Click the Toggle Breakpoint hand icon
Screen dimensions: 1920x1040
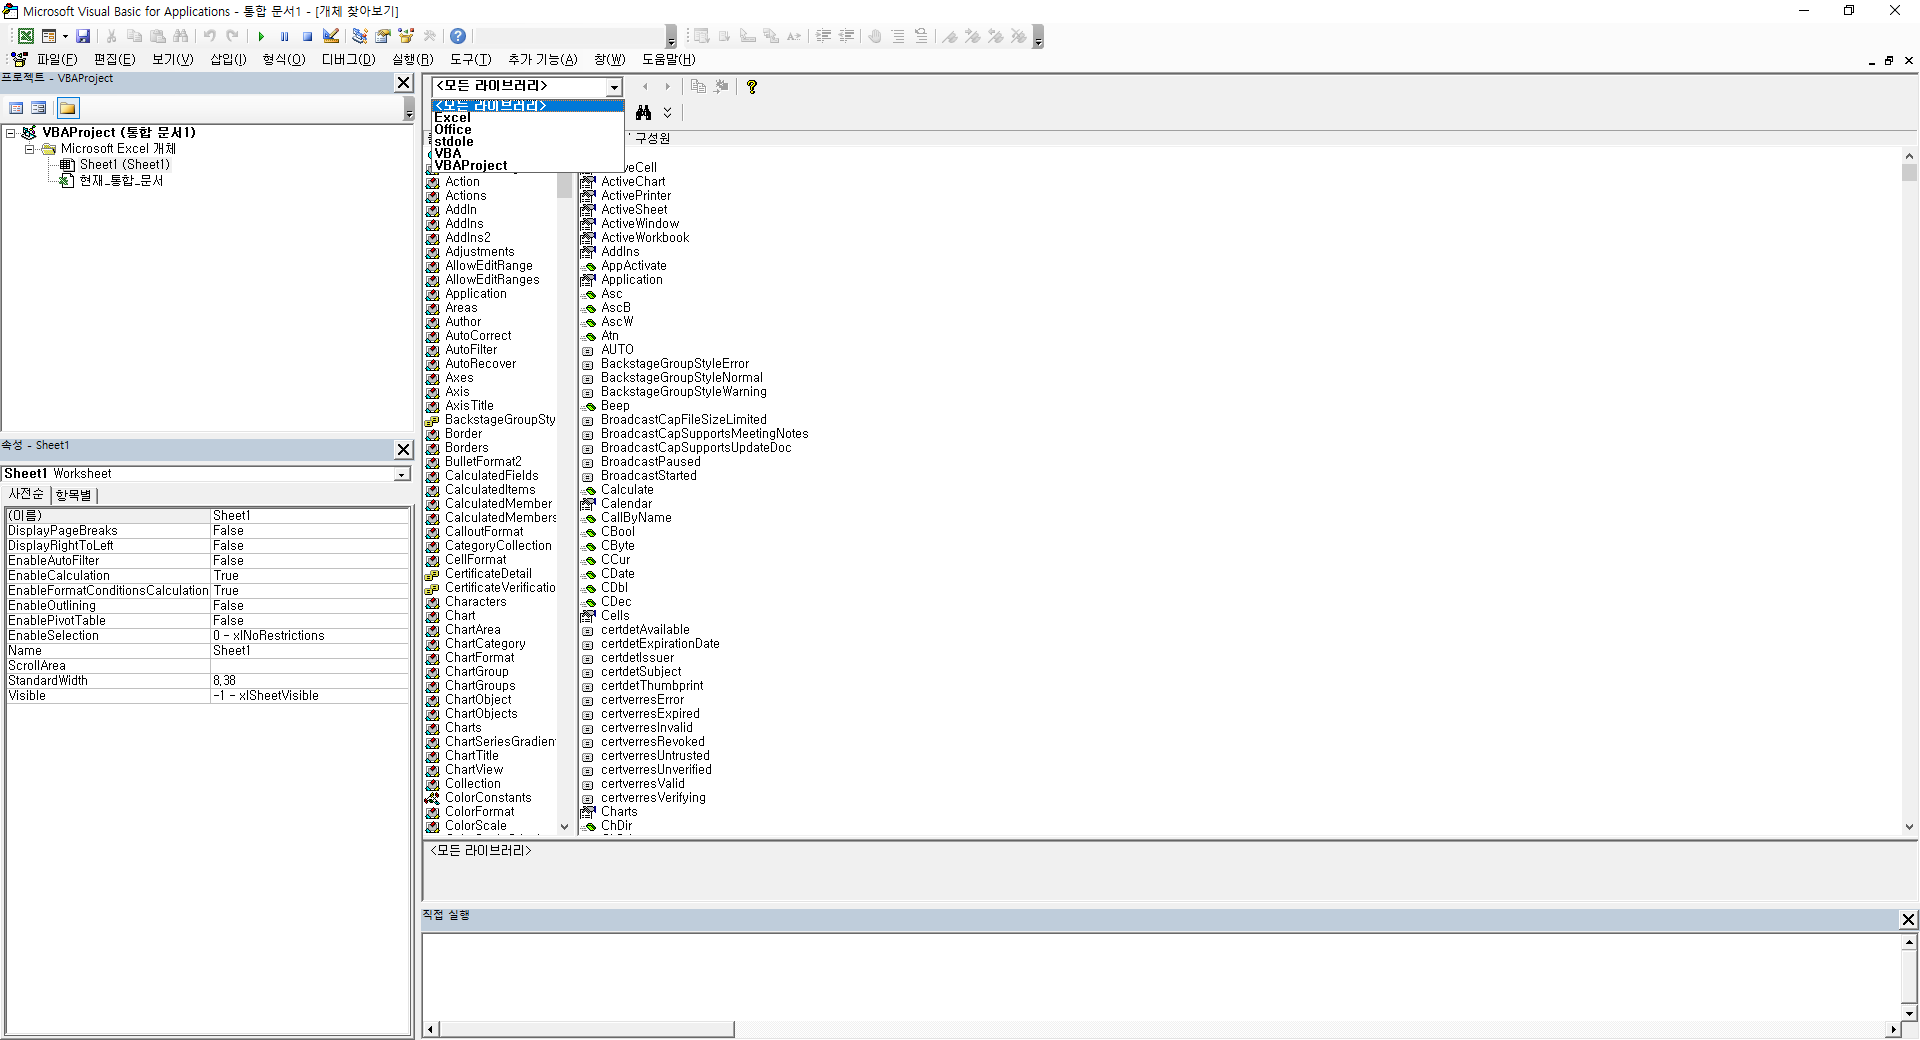click(874, 36)
